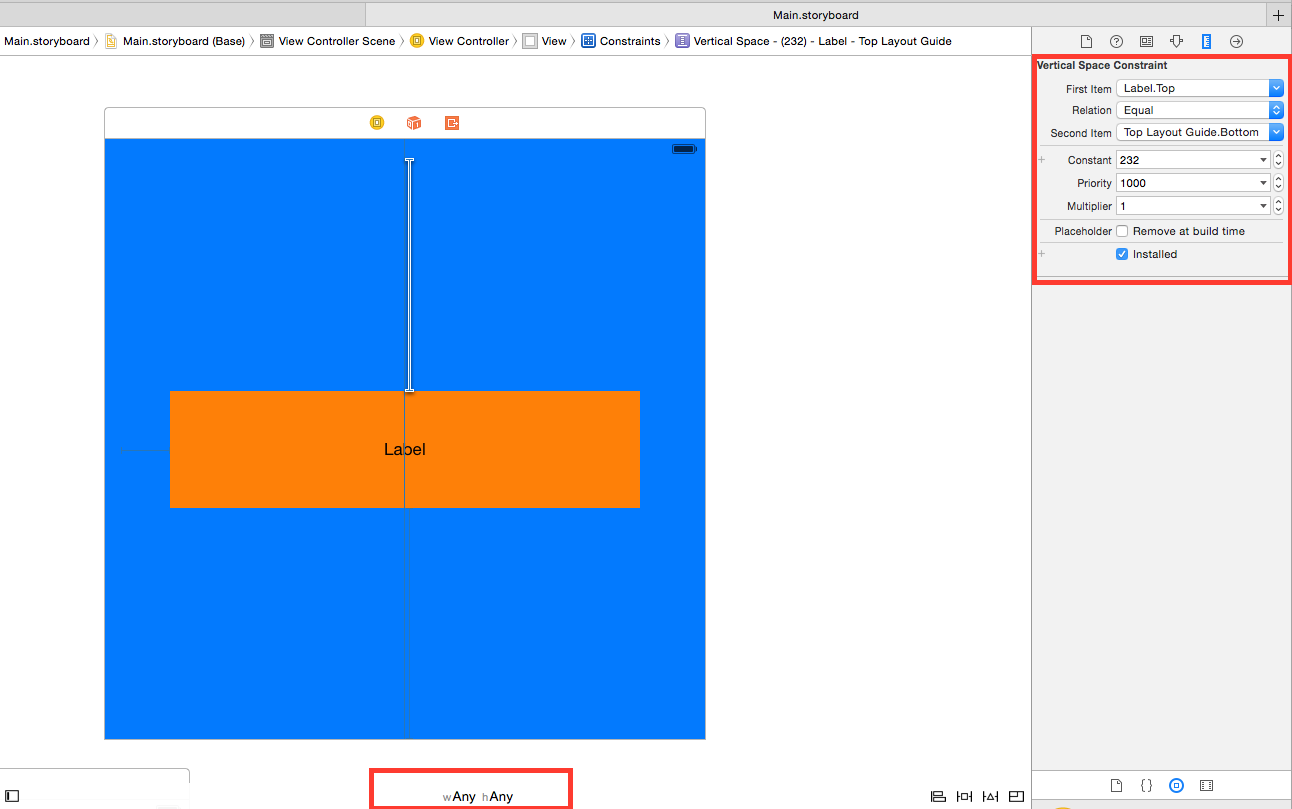Click View Controller Scene breadcrumb
The image size is (1292, 809).
[328, 41]
